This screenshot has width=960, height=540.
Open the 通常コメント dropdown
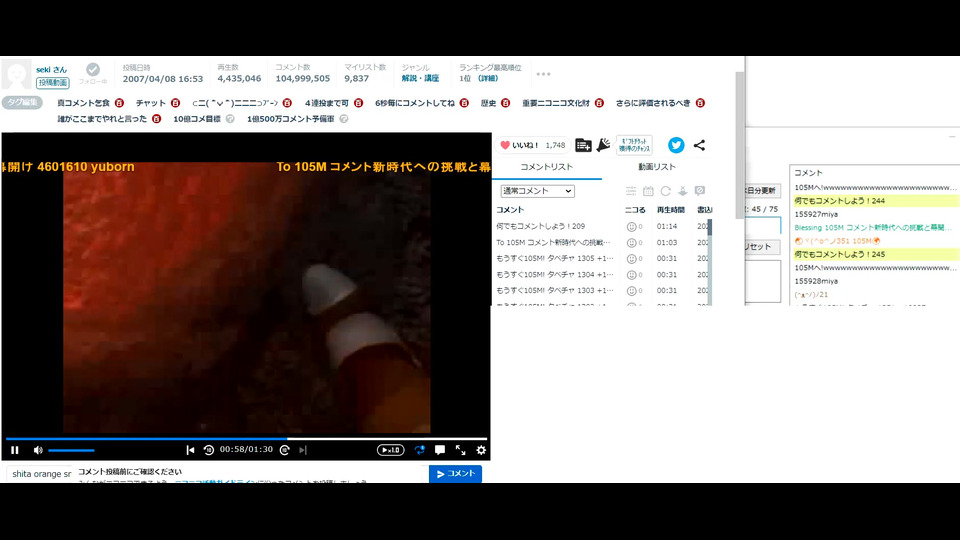coord(537,191)
